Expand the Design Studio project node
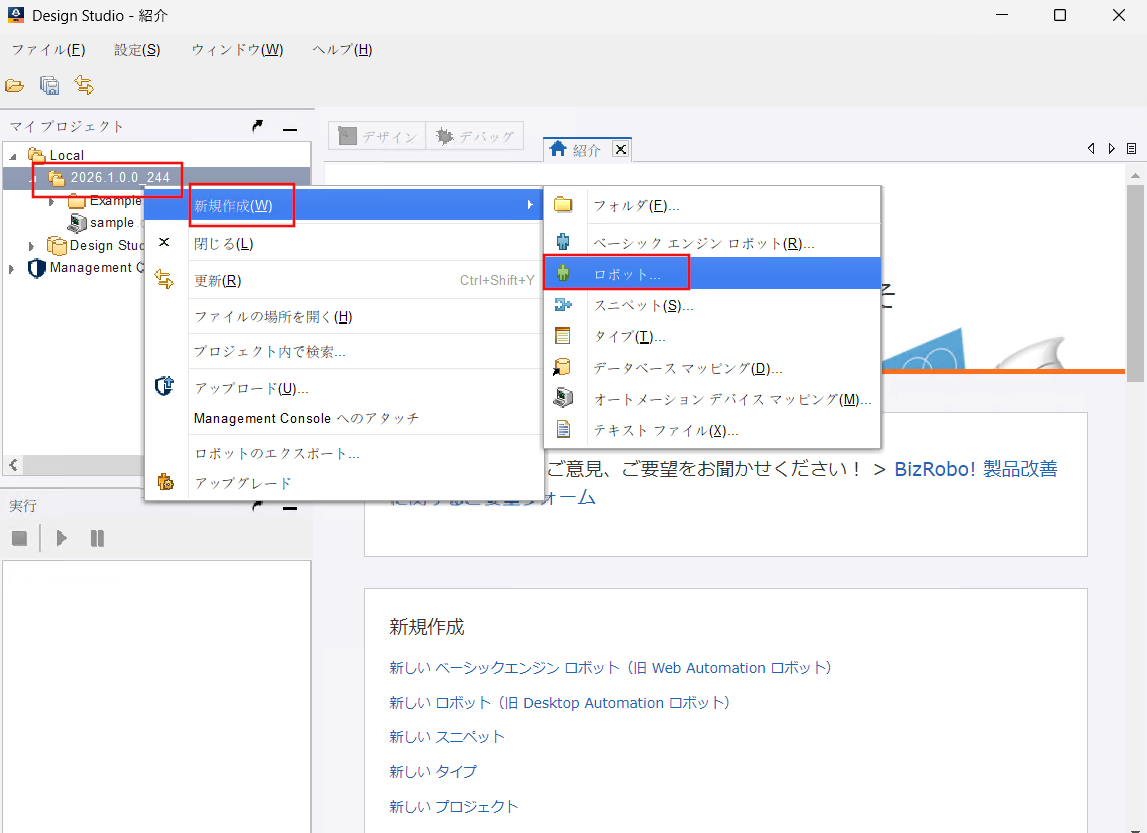 pos(31,246)
